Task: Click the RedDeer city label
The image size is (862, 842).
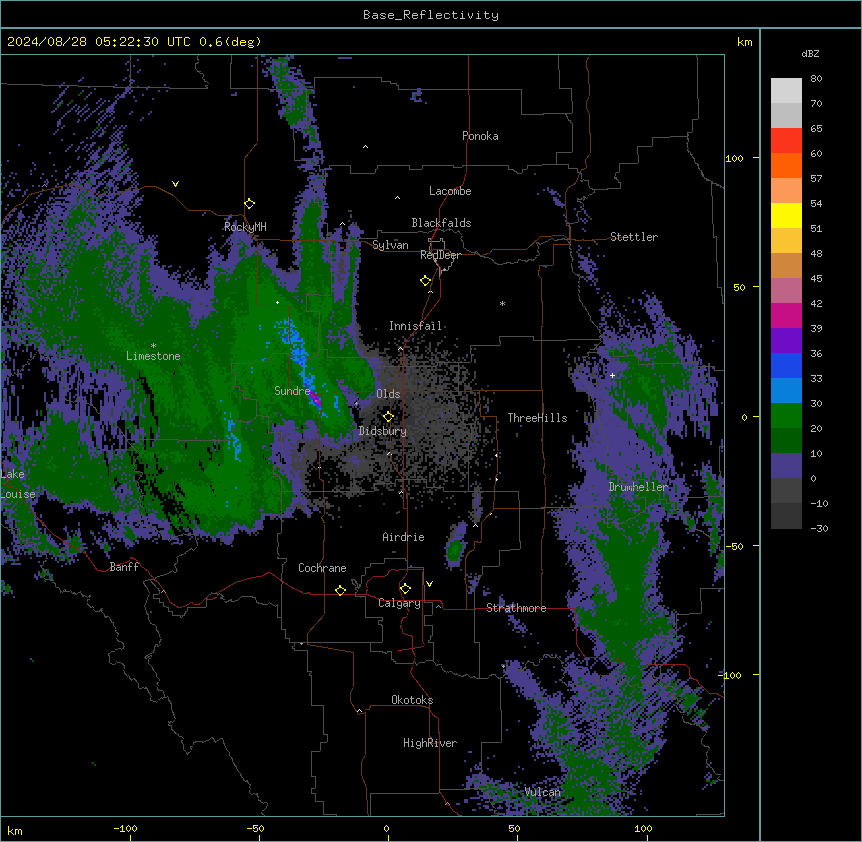Action: (440, 255)
